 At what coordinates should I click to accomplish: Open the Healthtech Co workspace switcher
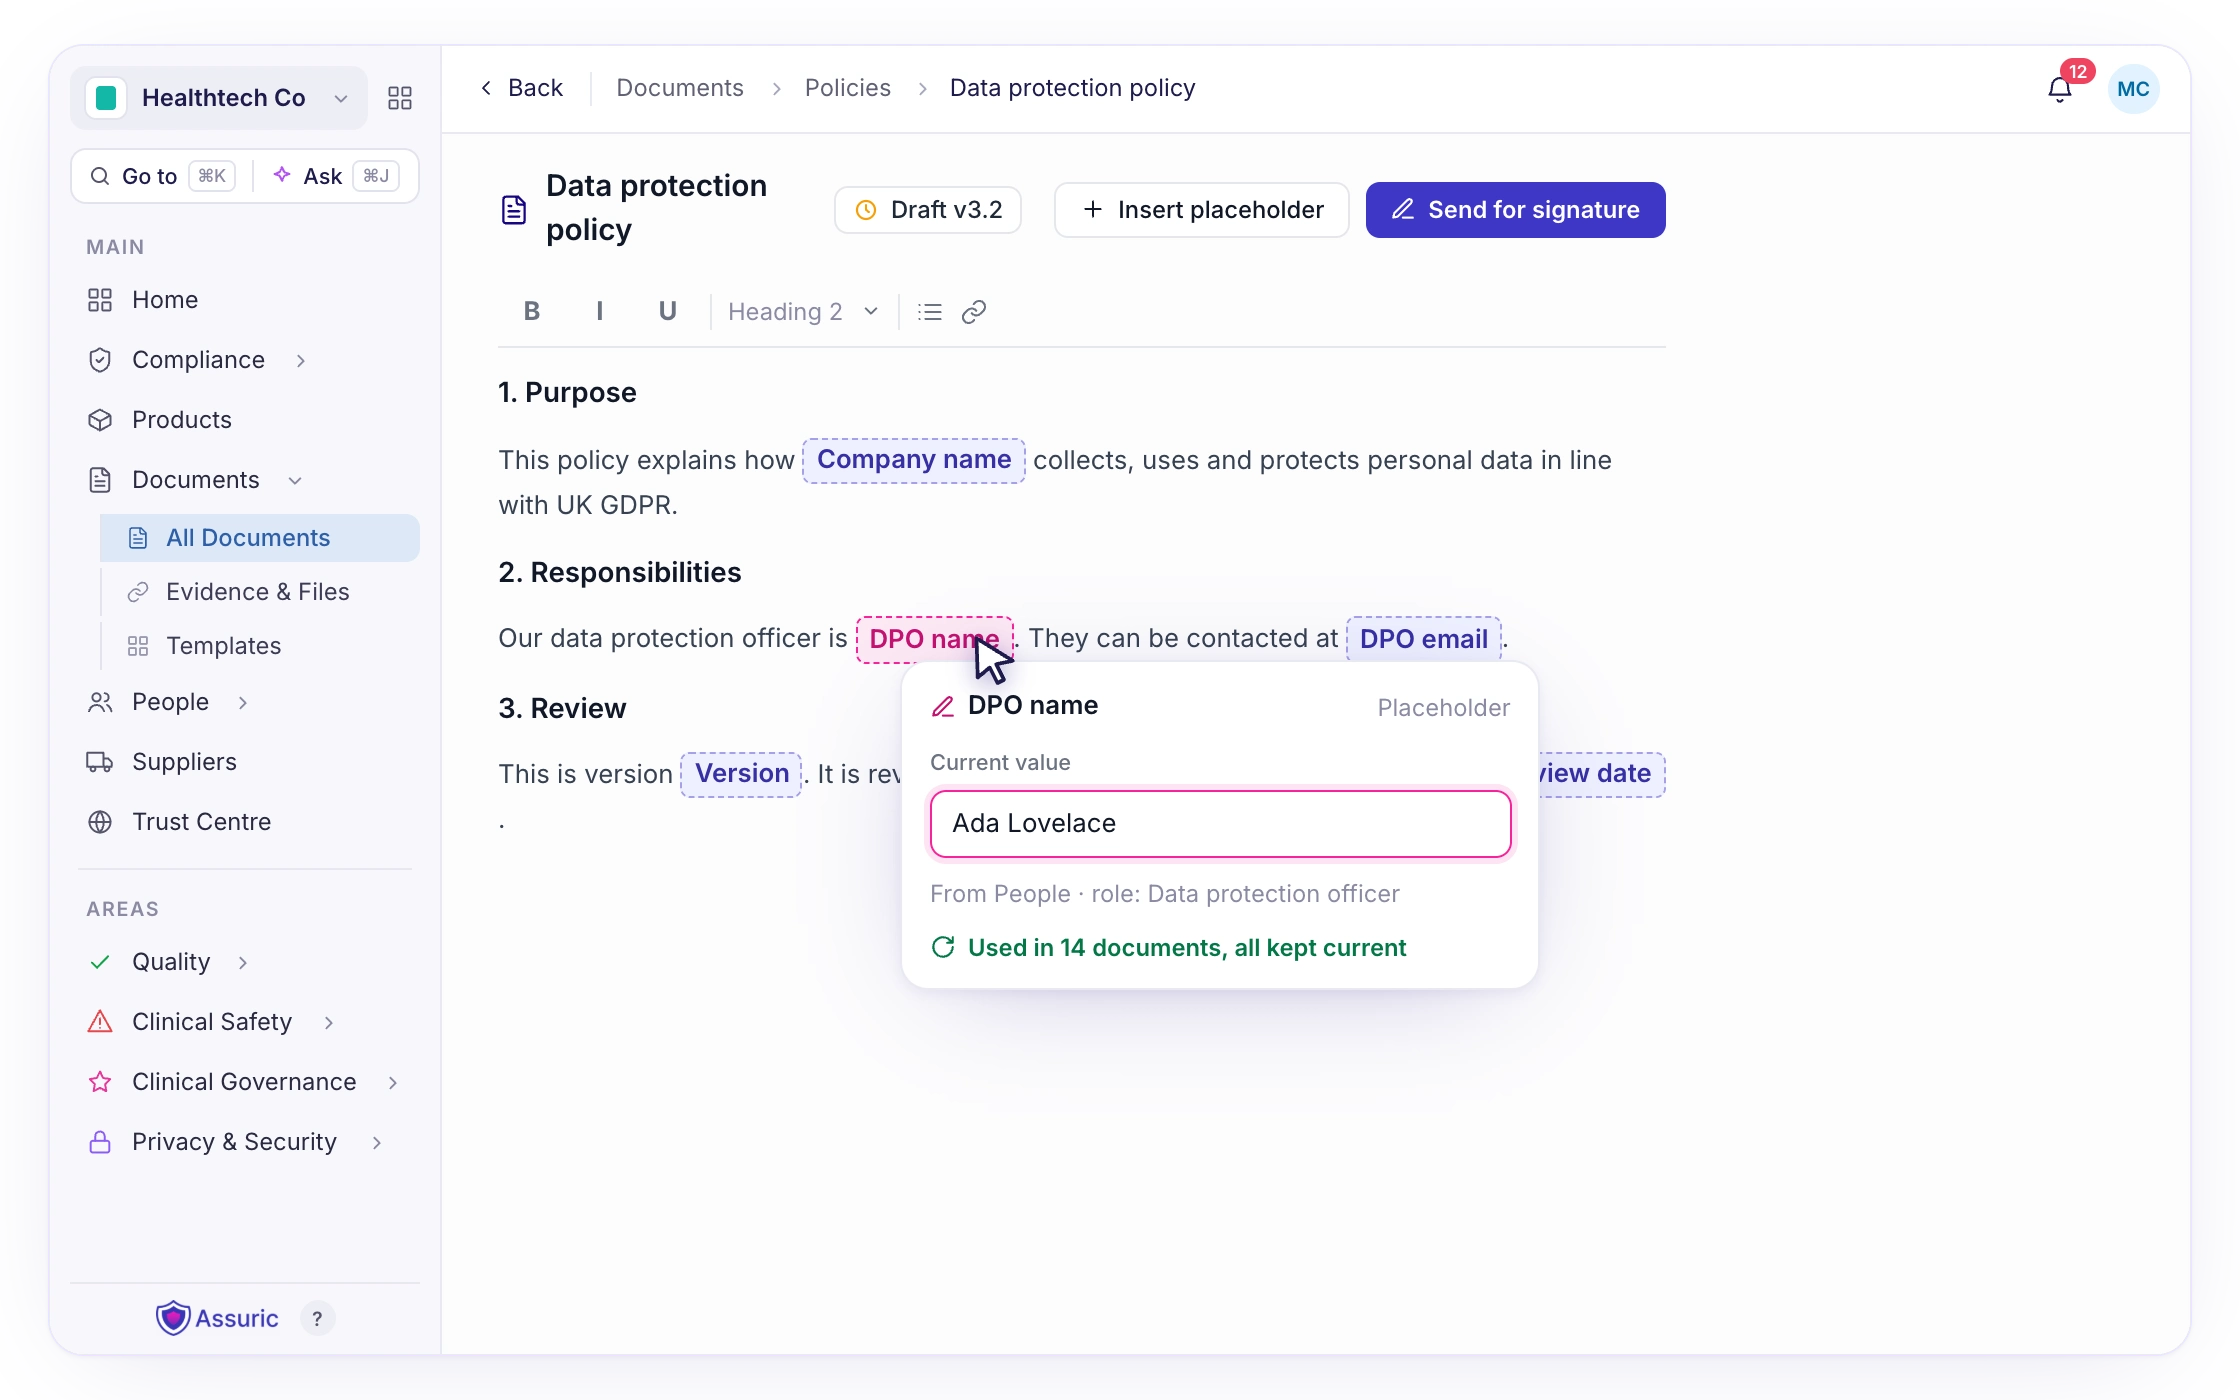tap(219, 98)
